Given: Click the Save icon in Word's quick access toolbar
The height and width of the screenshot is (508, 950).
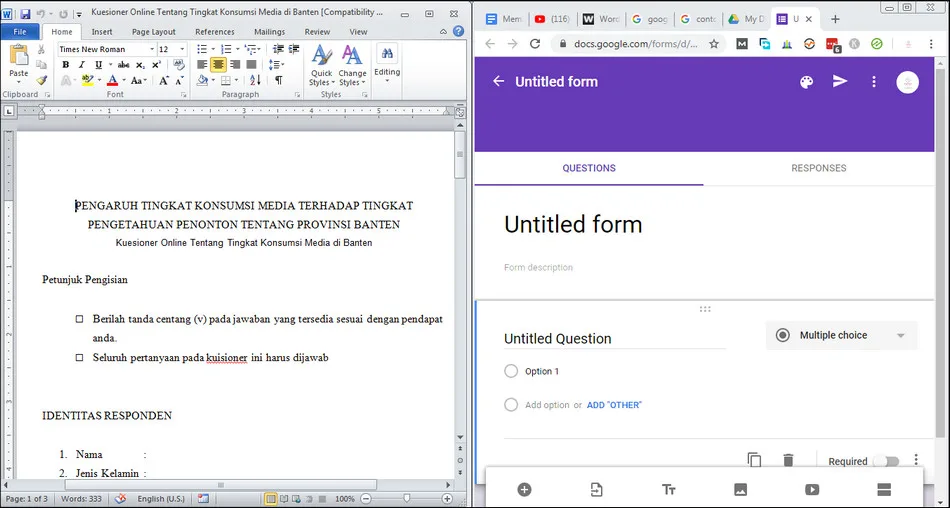Looking at the screenshot, I should (25, 13).
